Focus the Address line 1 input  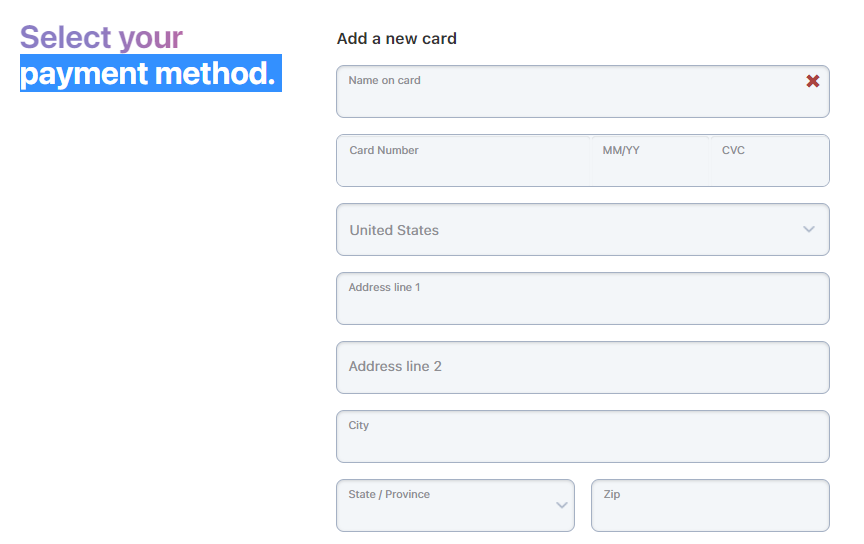point(582,305)
